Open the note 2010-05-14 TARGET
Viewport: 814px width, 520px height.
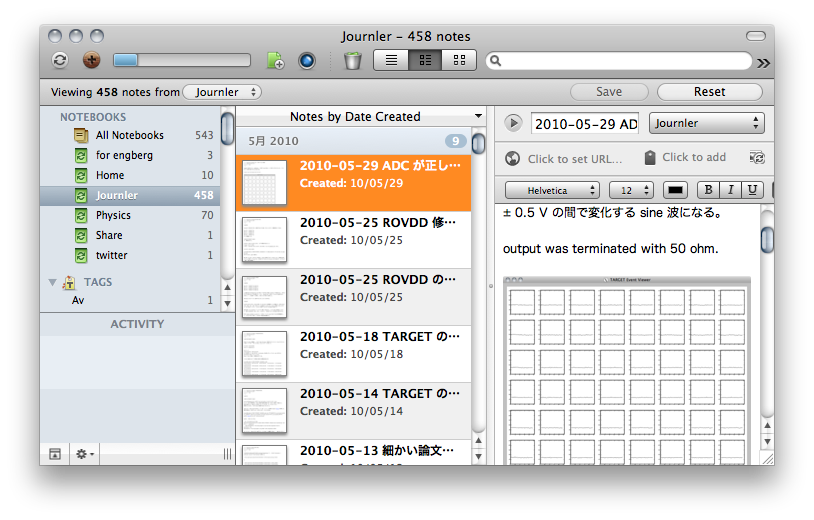coord(354,412)
